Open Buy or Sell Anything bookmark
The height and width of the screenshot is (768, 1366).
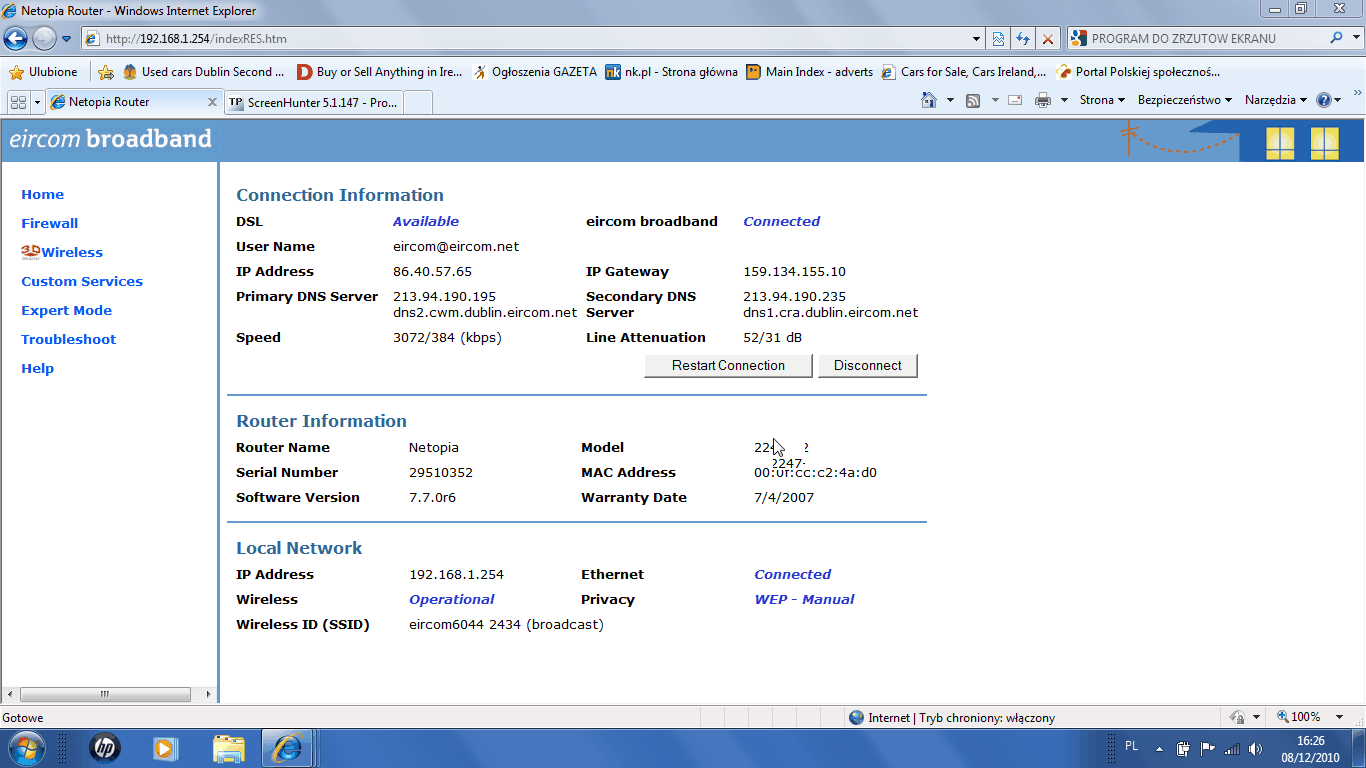[379, 72]
